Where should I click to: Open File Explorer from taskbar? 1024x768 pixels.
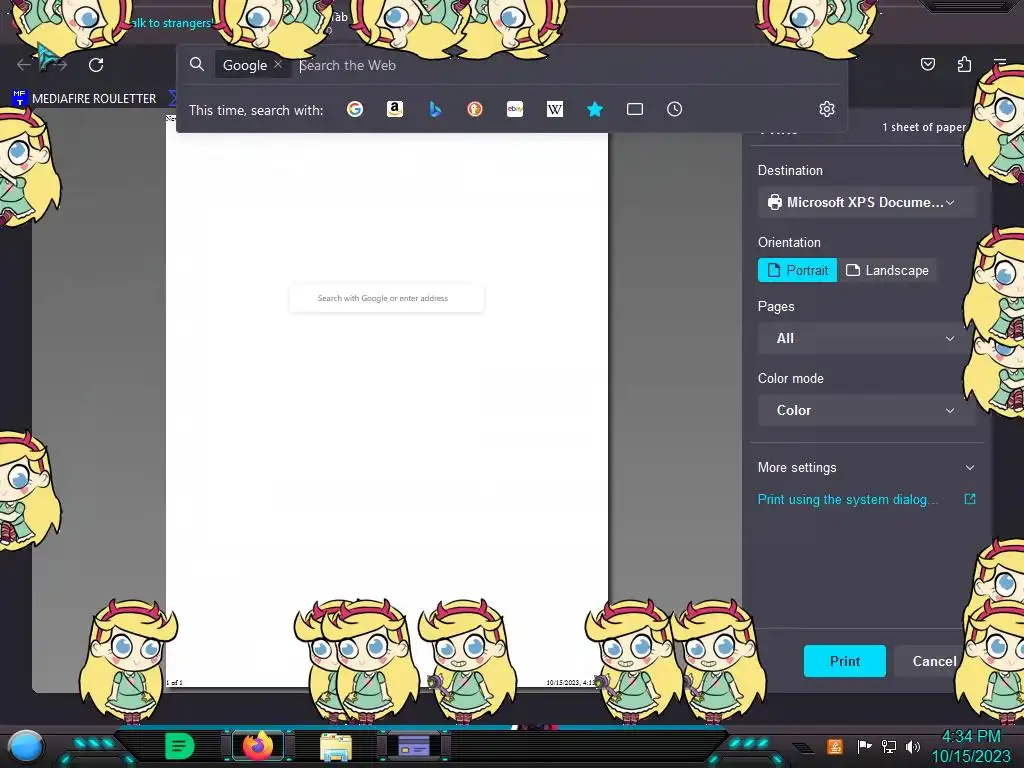[x=336, y=746]
